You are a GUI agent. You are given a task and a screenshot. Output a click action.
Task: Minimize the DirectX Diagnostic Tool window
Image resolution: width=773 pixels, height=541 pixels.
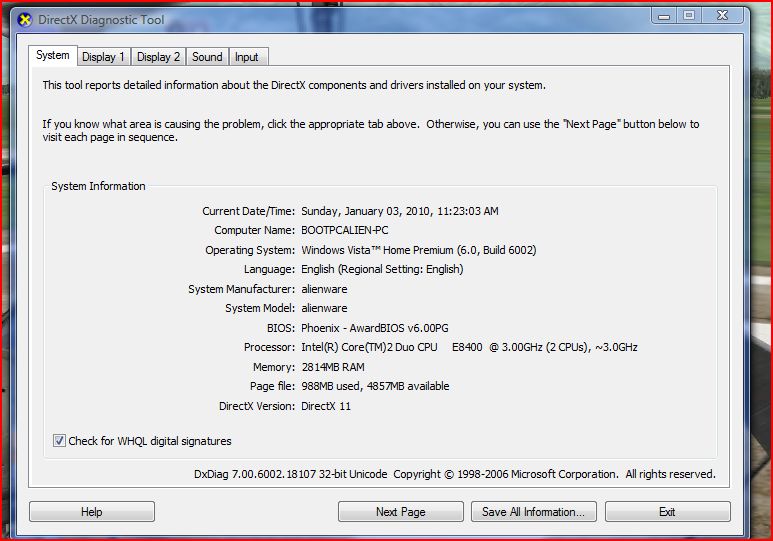[x=664, y=16]
